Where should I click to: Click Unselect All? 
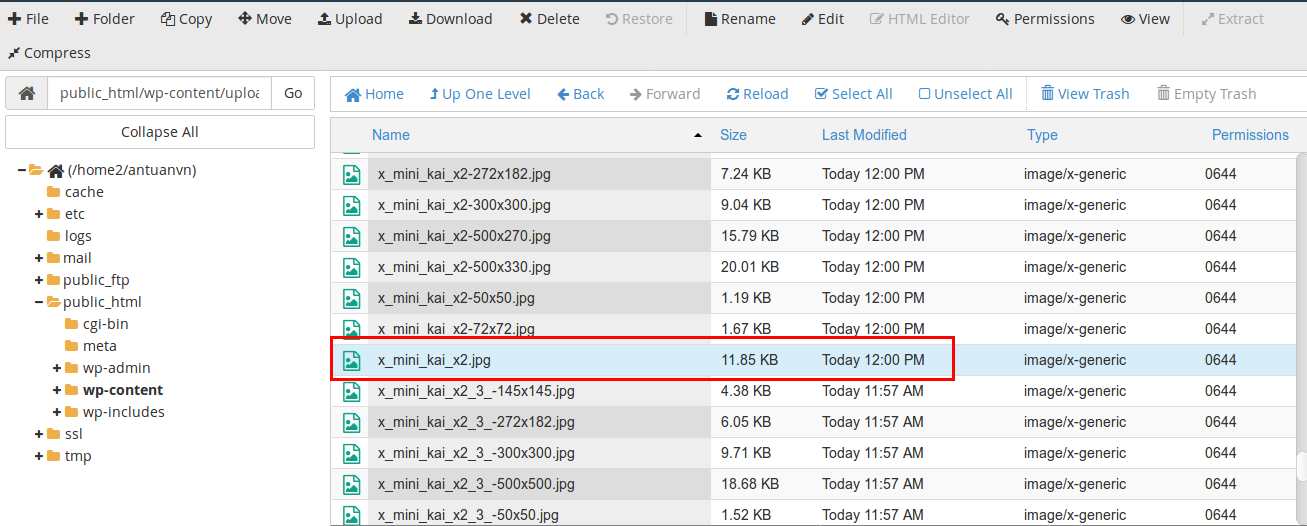[x=965, y=94]
